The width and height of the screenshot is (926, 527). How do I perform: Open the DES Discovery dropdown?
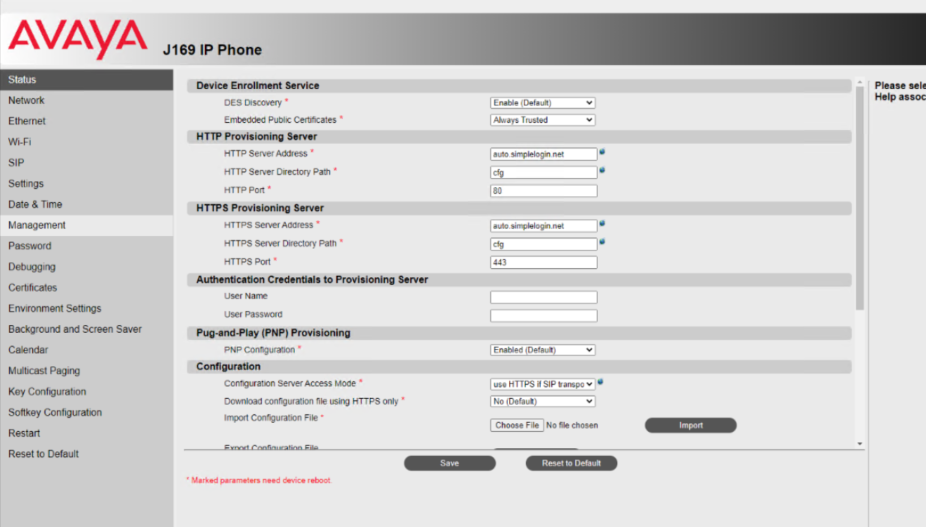(x=542, y=103)
